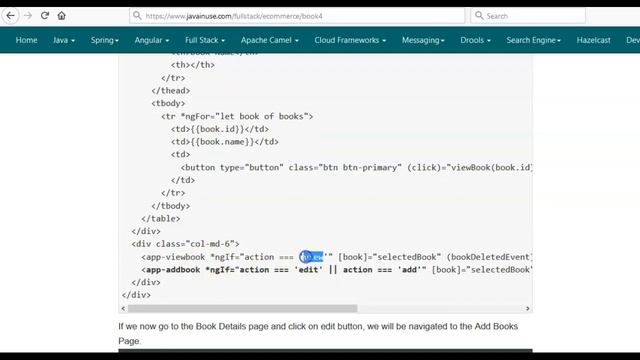Click magnifier icon in address bar
640x360 pixels.
click(x=137, y=16)
